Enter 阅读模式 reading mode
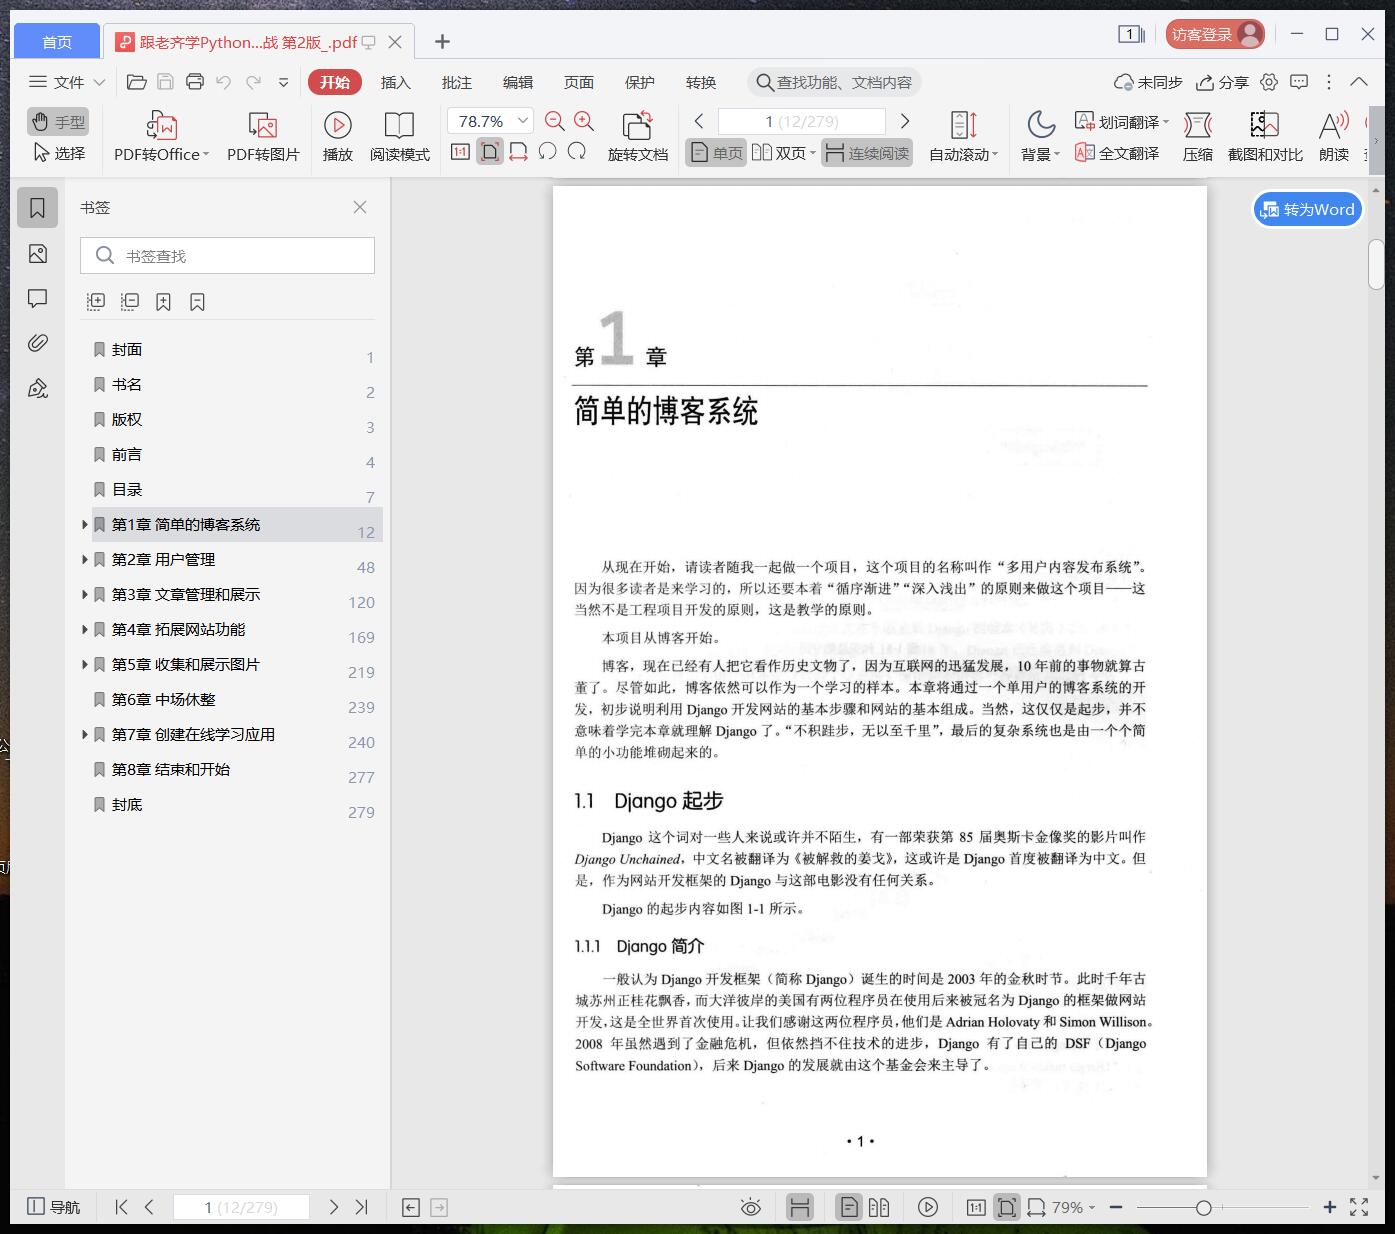The height and width of the screenshot is (1234, 1395). [x=399, y=136]
